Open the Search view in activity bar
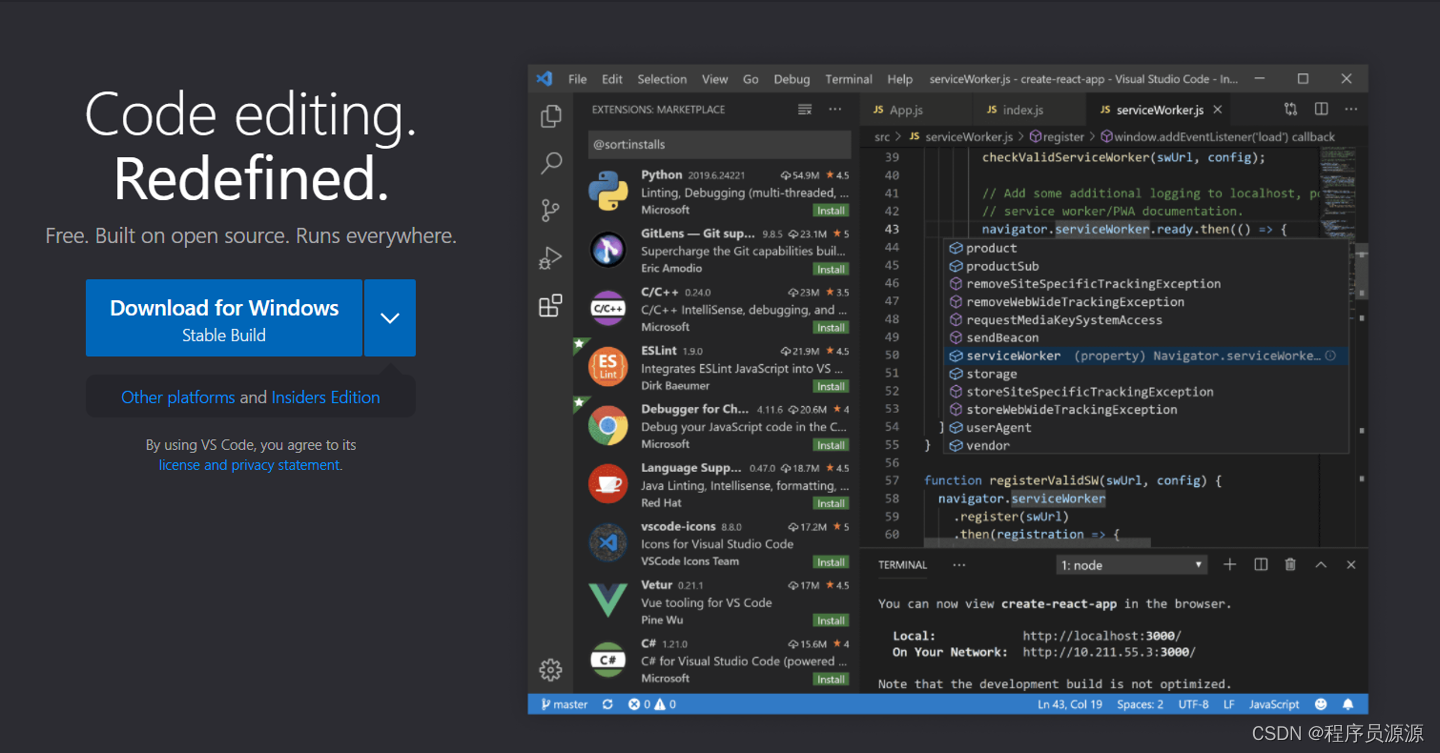Image resolution: width=1440 pixels, height=753 pixels. pos(551,163)
